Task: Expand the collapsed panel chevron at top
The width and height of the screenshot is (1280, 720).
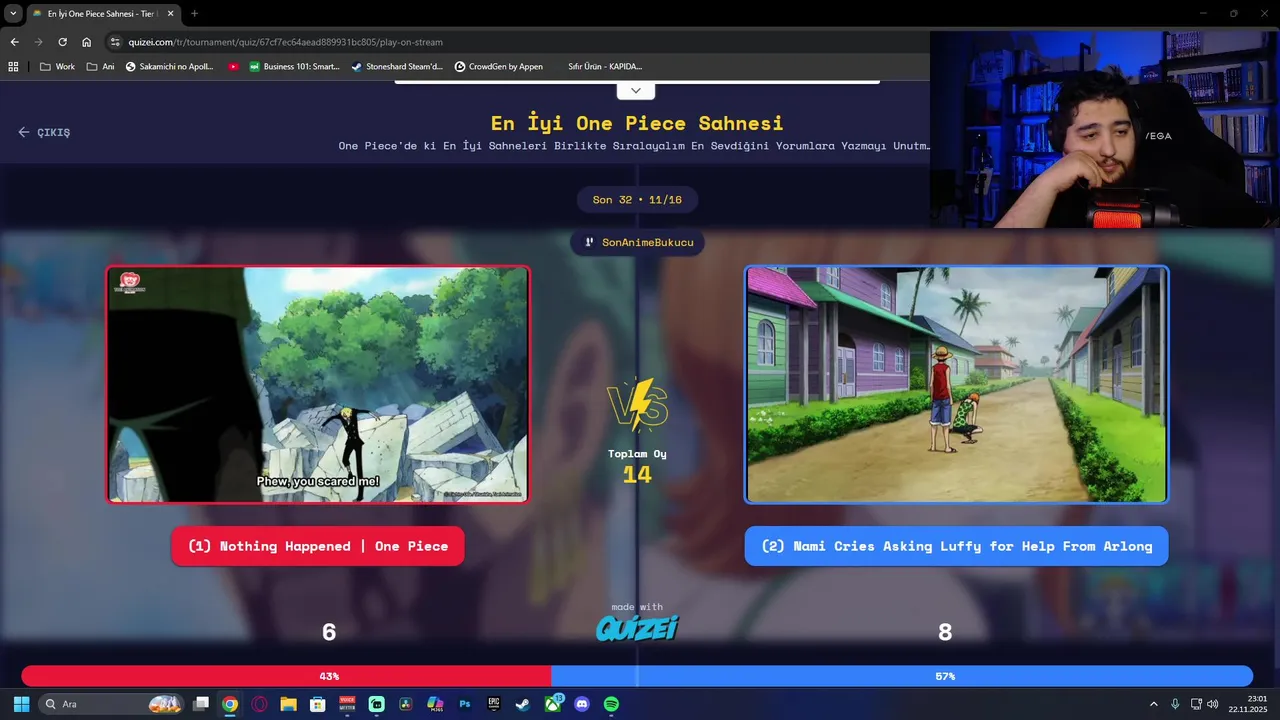Action: click(636, 91)
